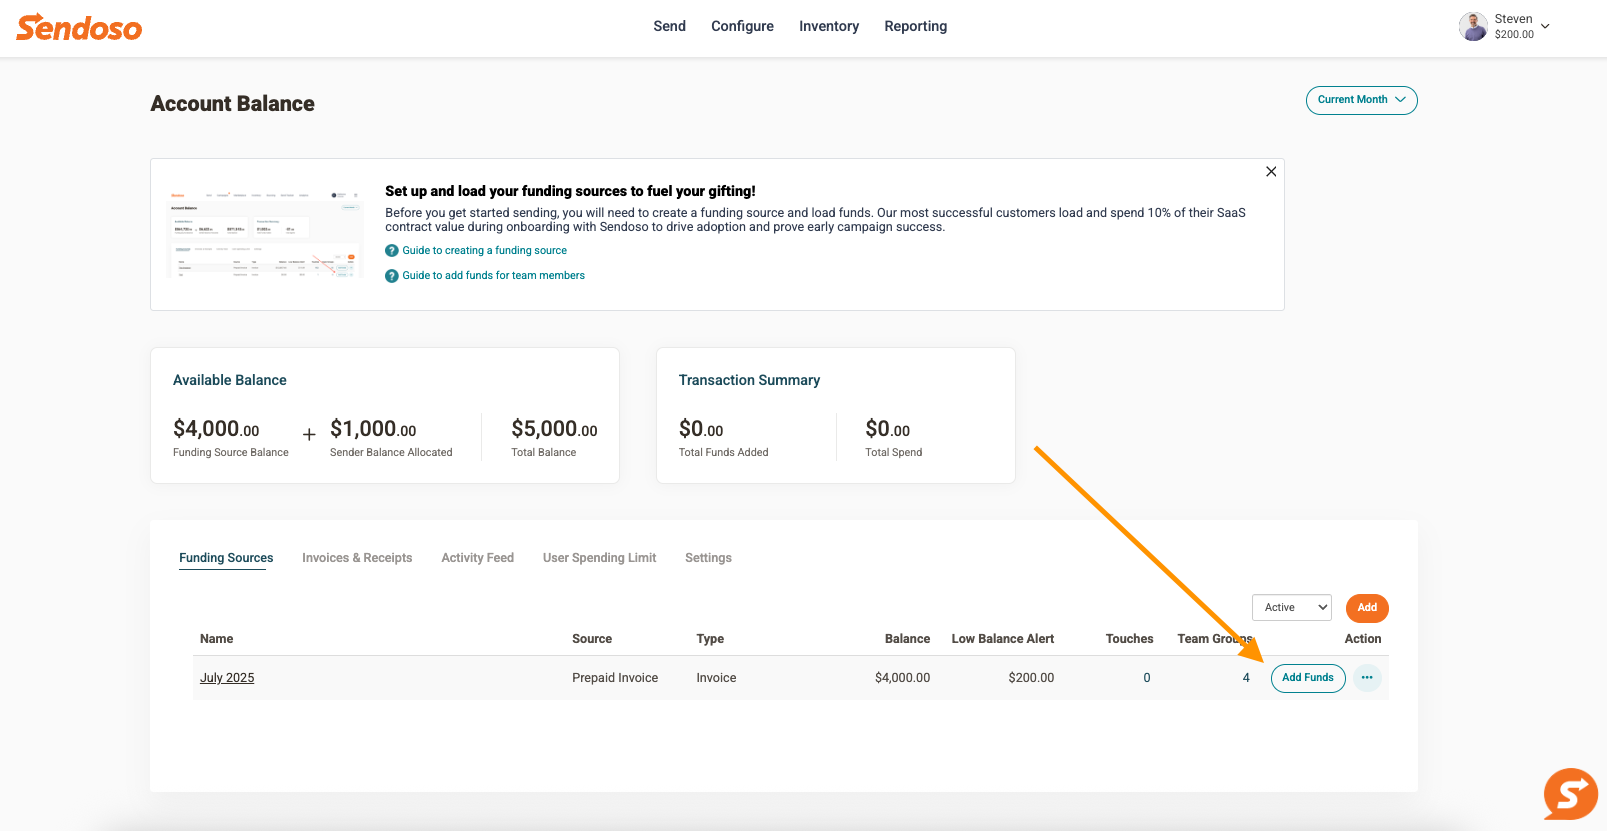Open Steven's profile avatar

tap(1473, 26)
